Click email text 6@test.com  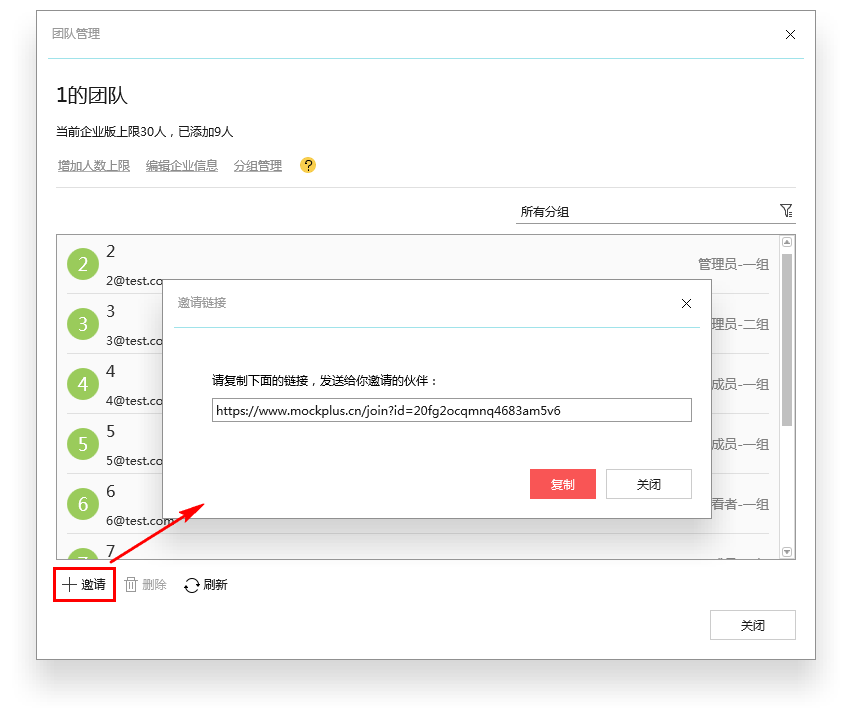tap(140, 521)
